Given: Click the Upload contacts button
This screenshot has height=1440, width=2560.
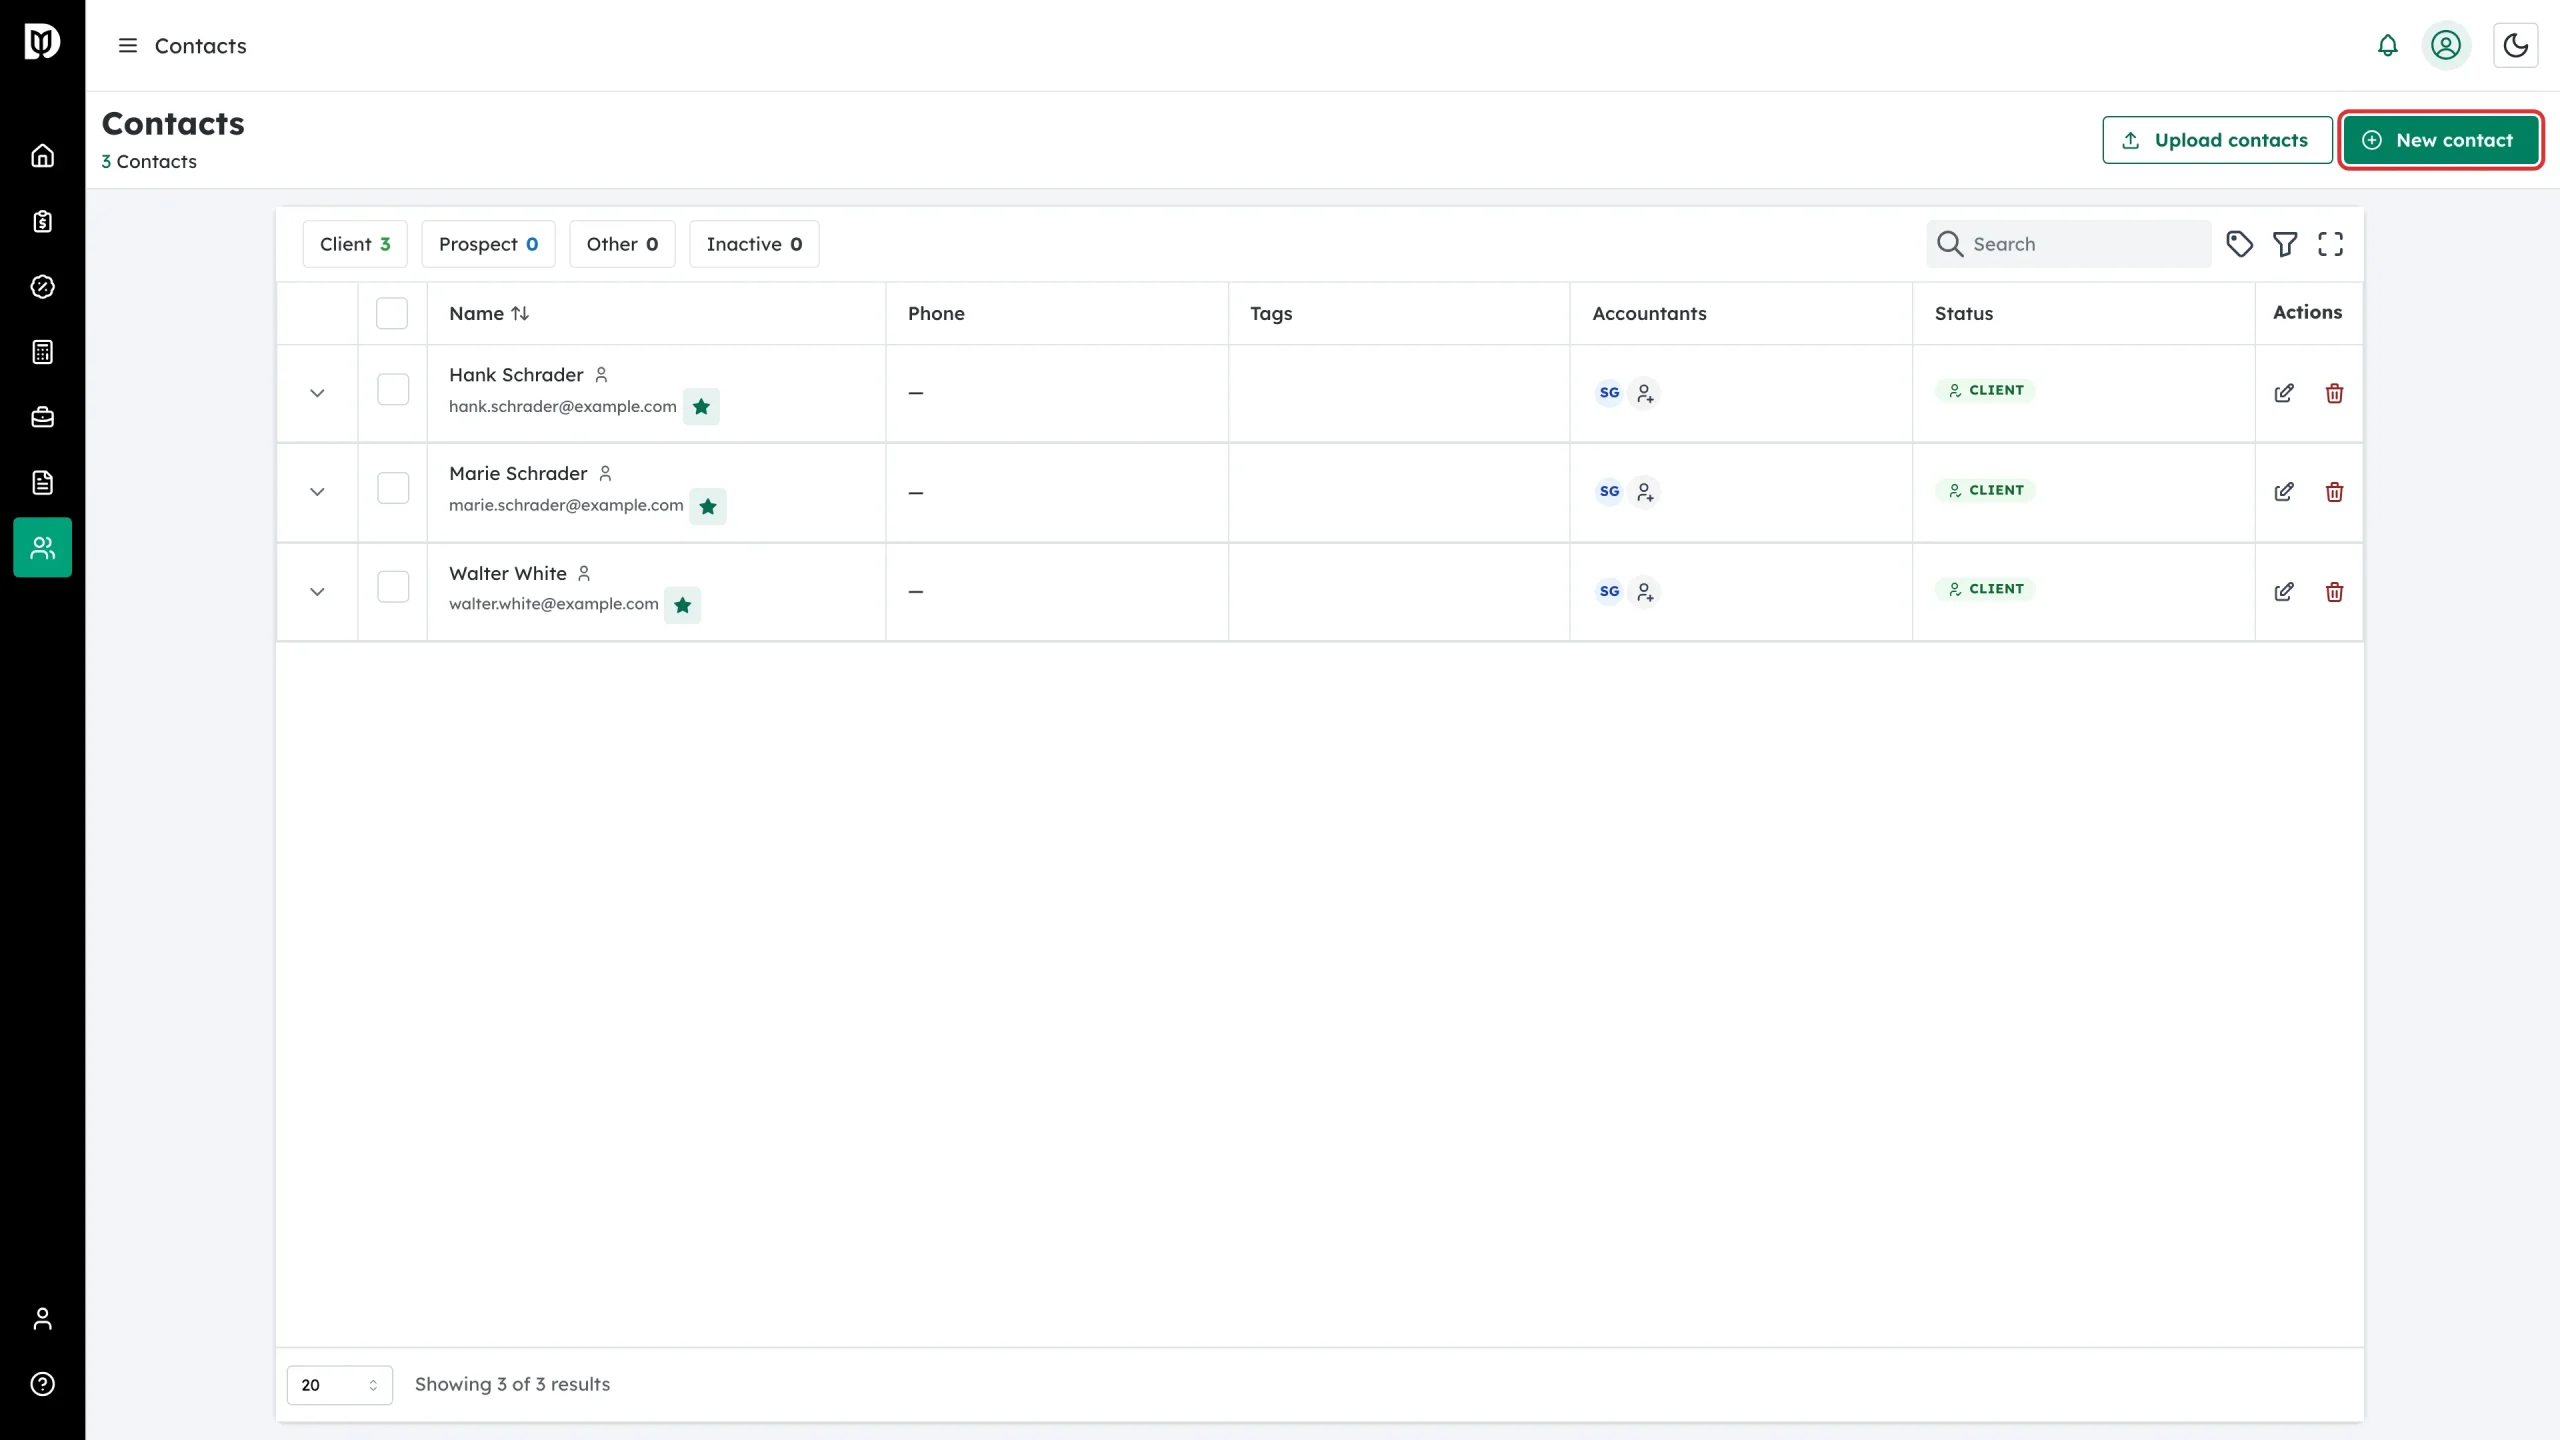Looking at the screenshot, I should click(2217, 140).
